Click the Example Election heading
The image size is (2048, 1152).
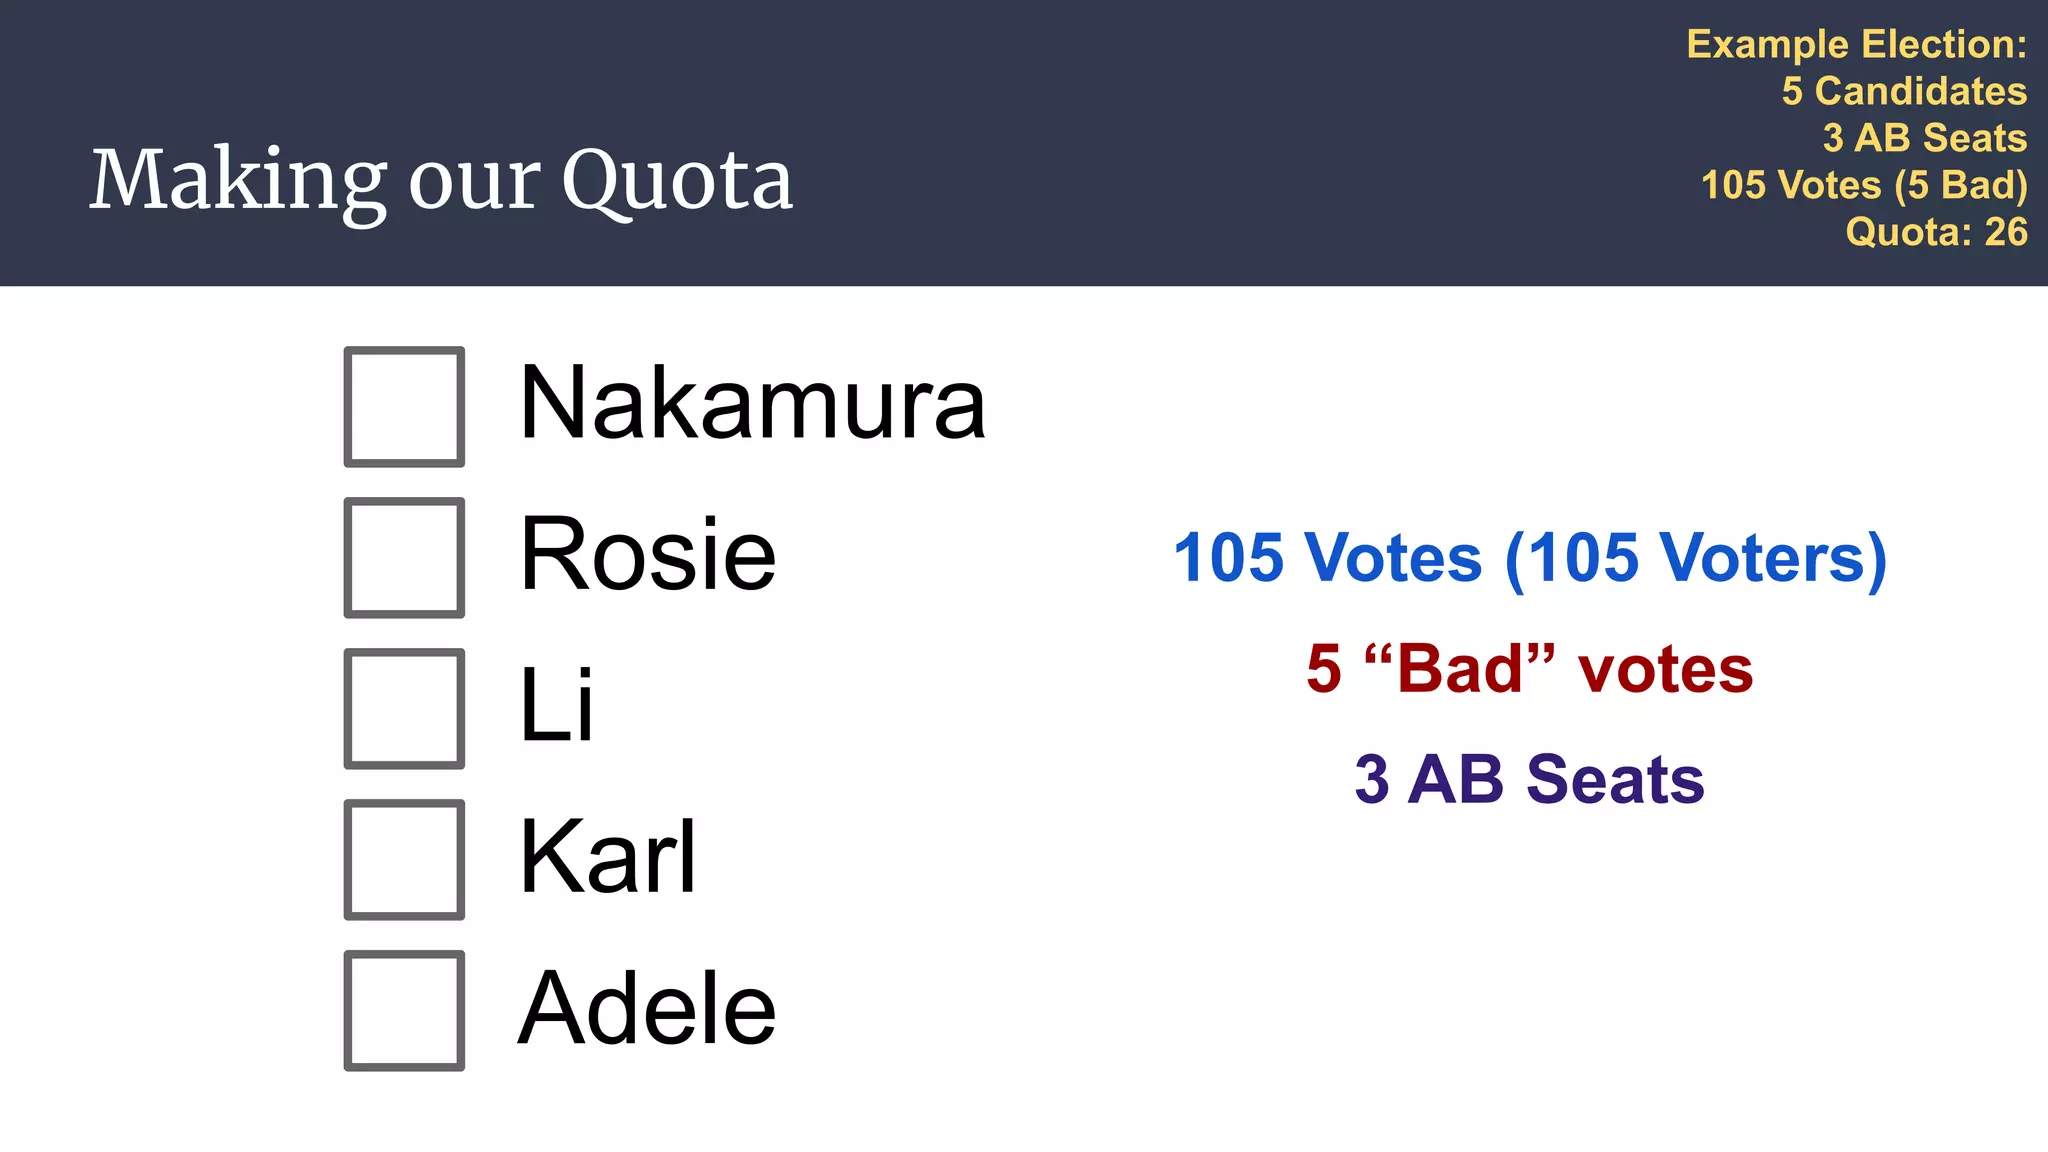[1857, 44]
